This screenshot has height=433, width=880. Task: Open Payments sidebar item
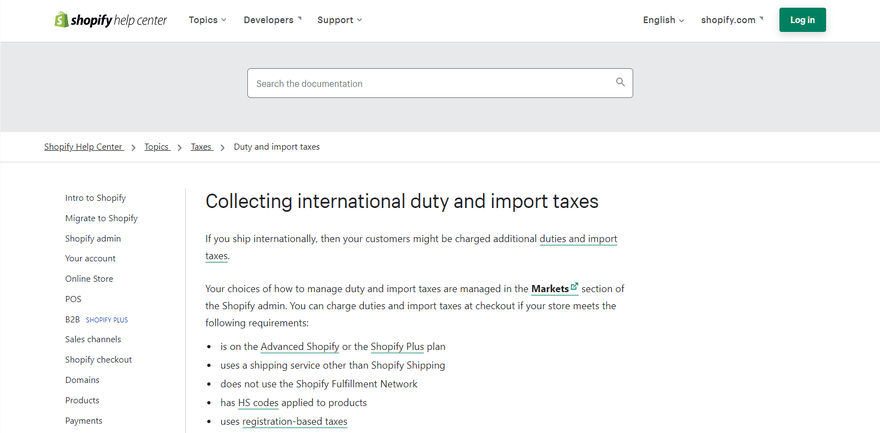click(84, 421)
